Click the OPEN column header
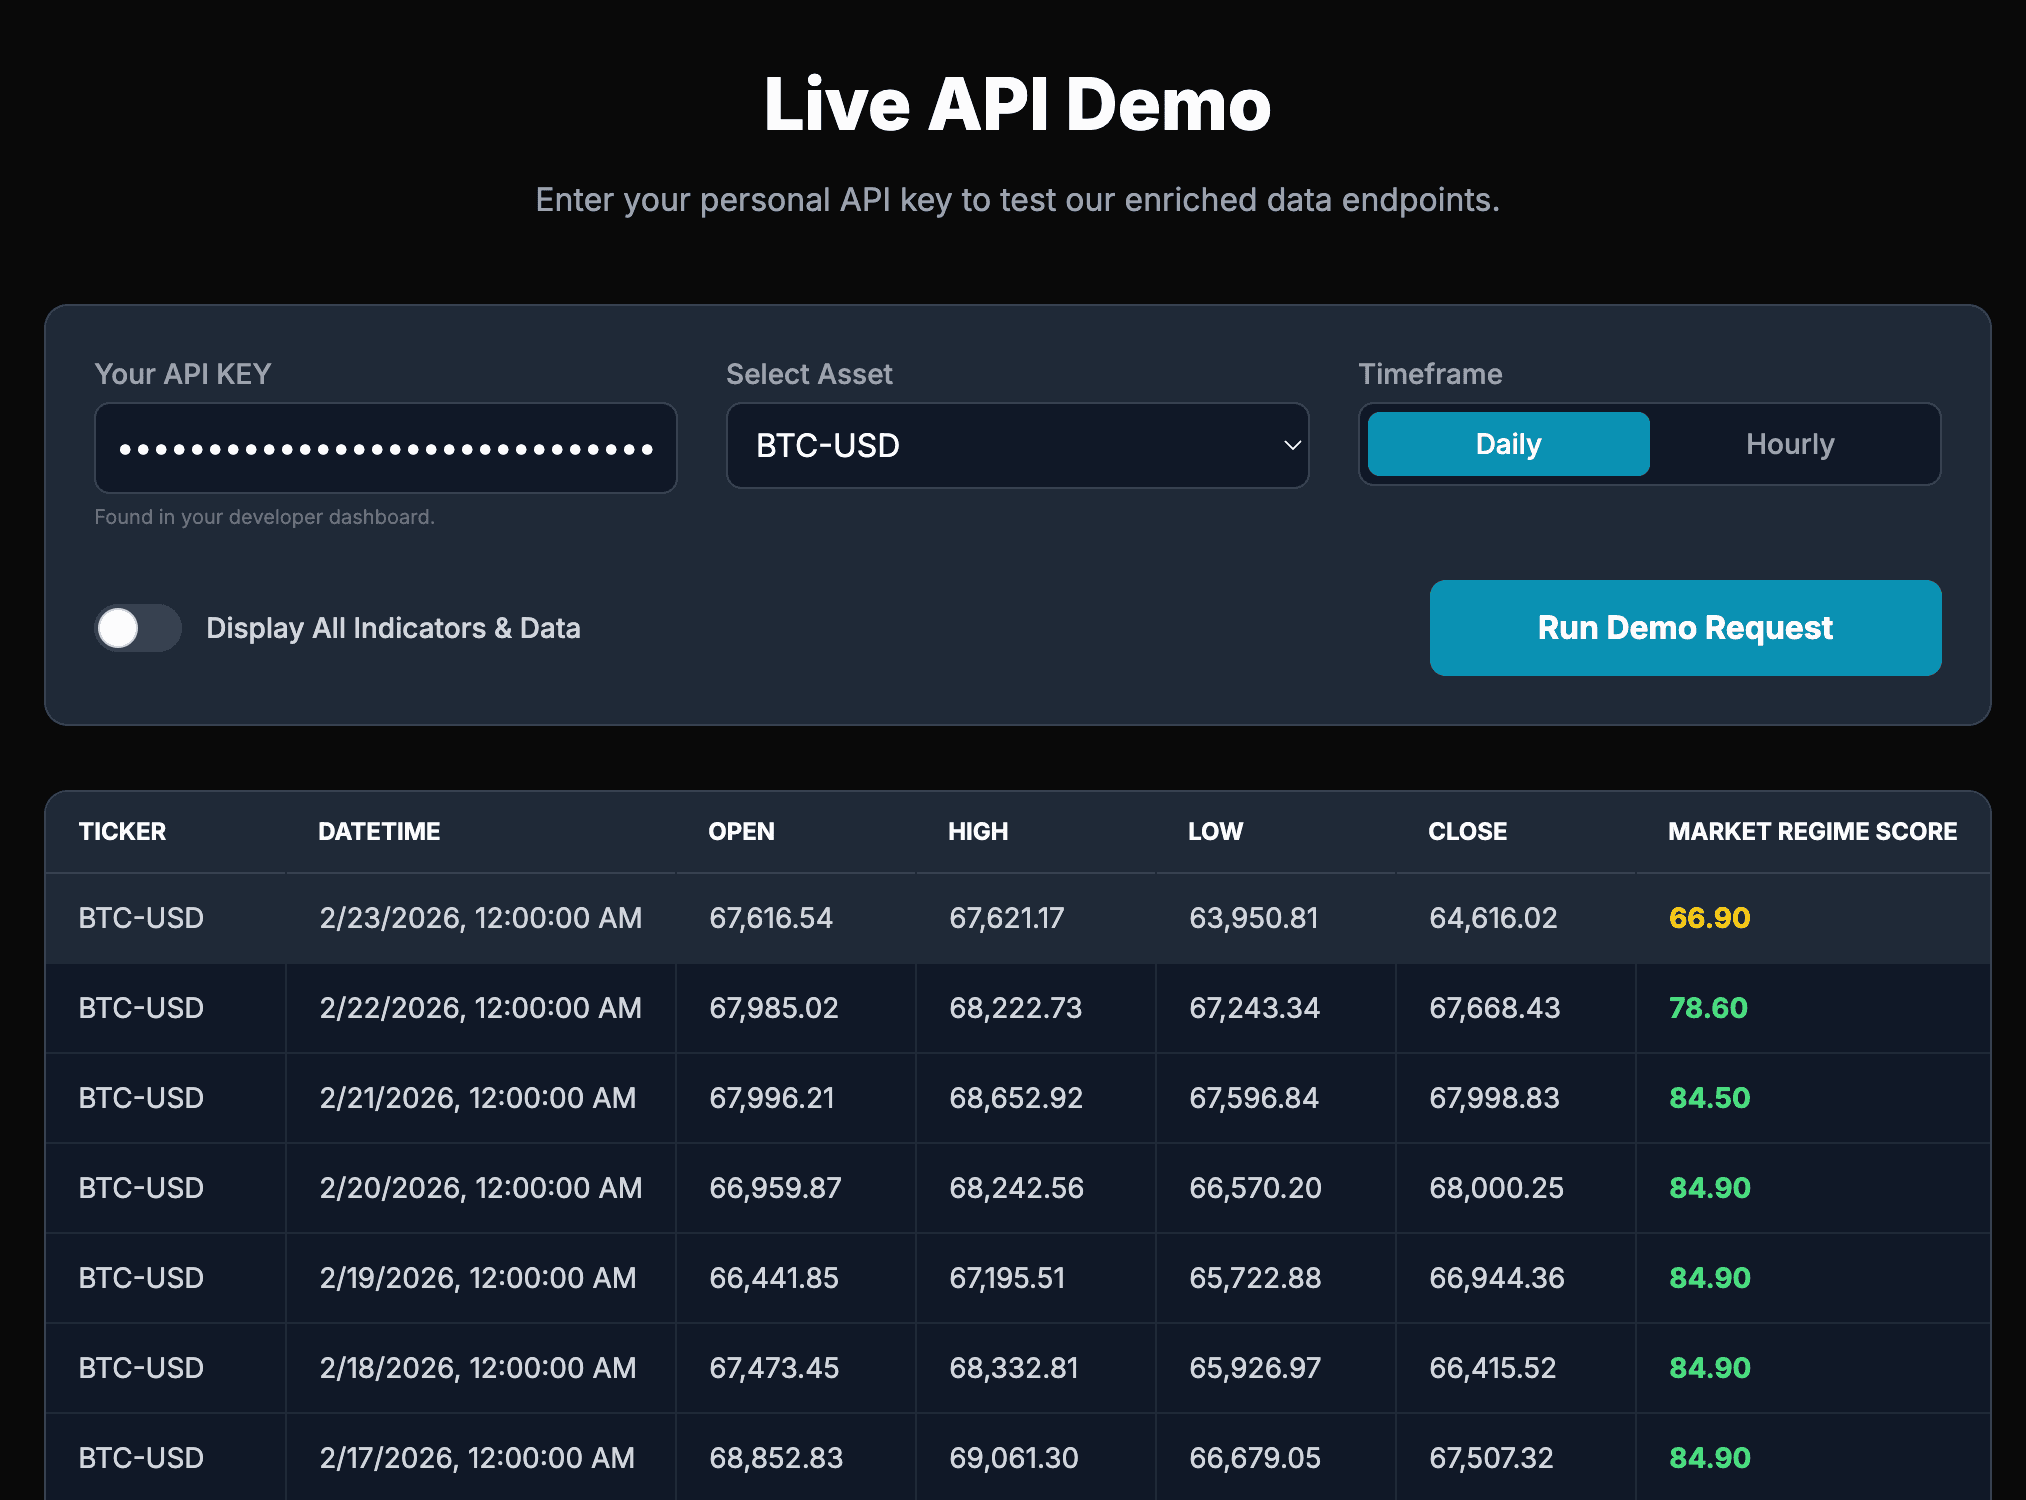The height and width of the screenshot is (1500, 2026). 741,831
